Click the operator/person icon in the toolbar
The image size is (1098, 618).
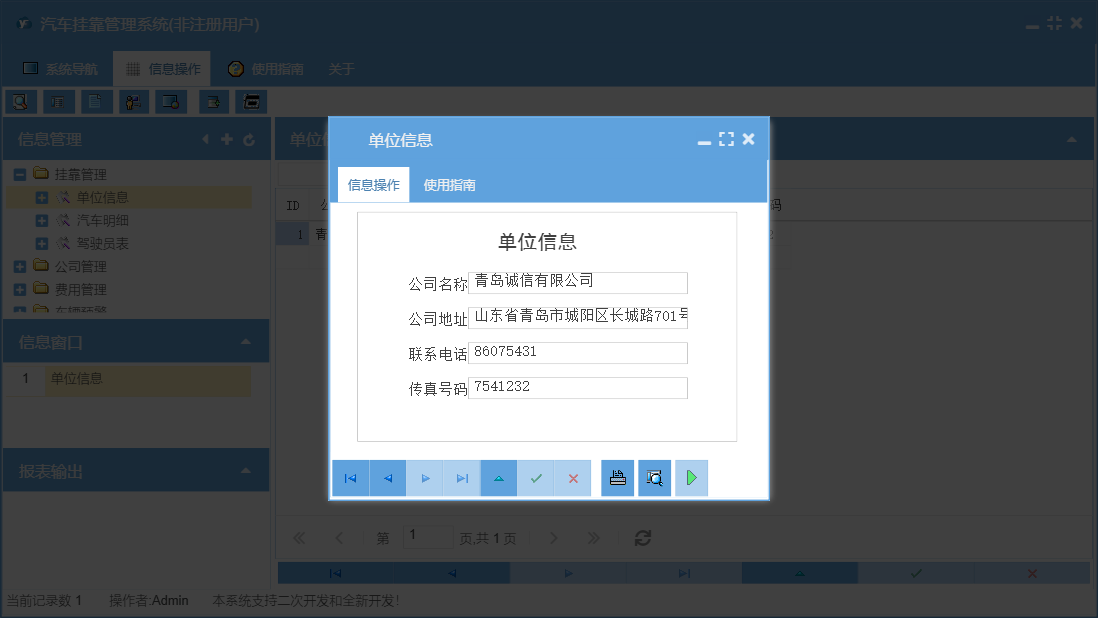coord(133,101)
